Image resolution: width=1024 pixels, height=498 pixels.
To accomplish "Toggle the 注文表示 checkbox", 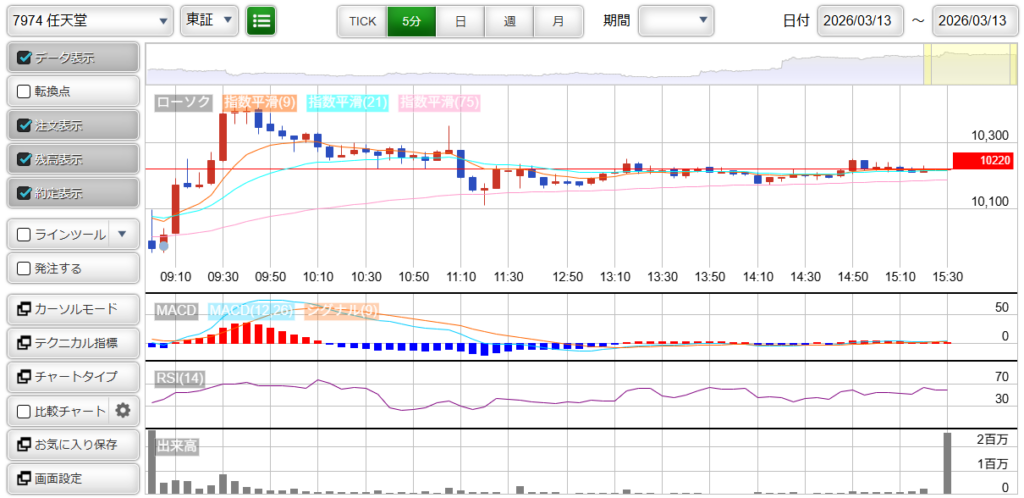I will [x=25, y=126].
